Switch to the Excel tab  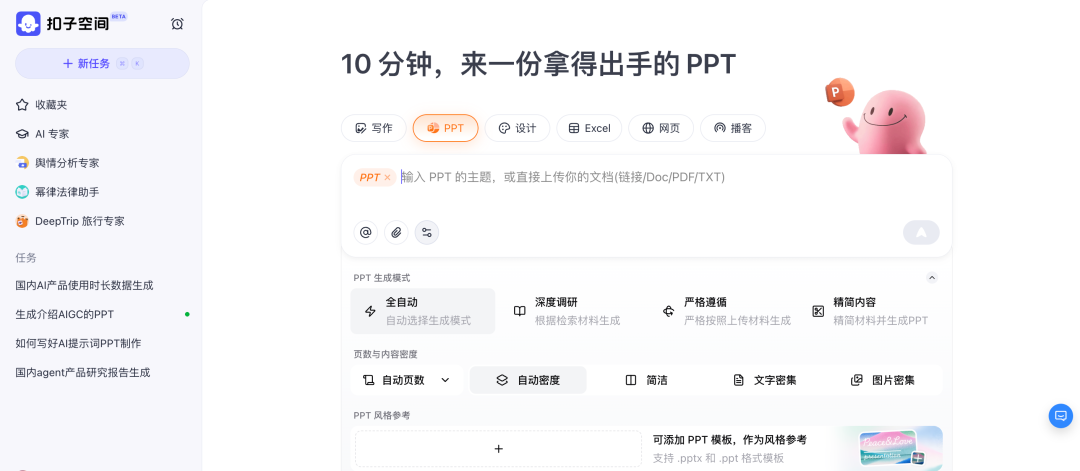pos(589,128)
